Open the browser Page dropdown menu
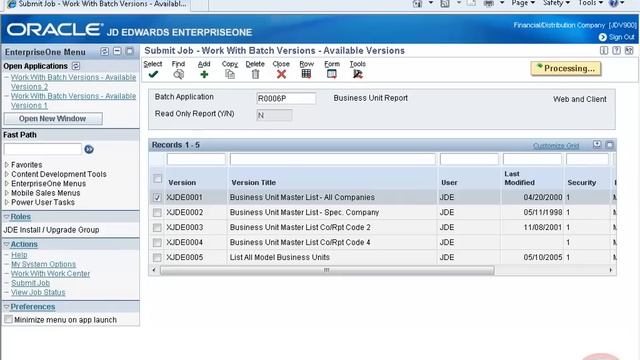This screenshot has width=640, height=360. click(x=523, y=3)
